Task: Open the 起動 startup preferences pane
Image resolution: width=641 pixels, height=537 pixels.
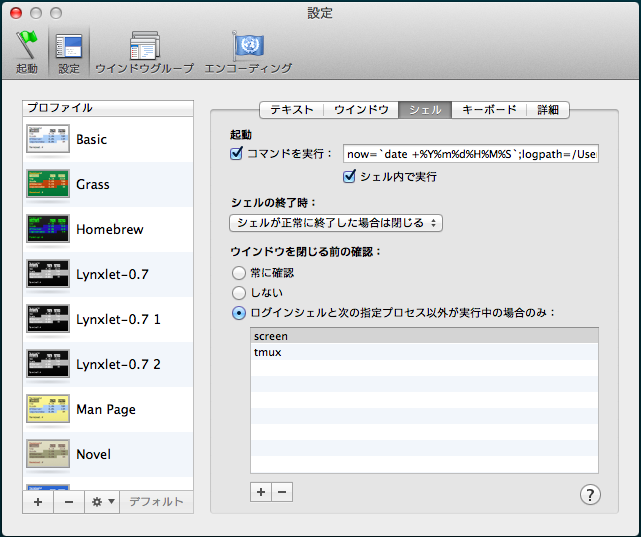Action: coord(27,52)
